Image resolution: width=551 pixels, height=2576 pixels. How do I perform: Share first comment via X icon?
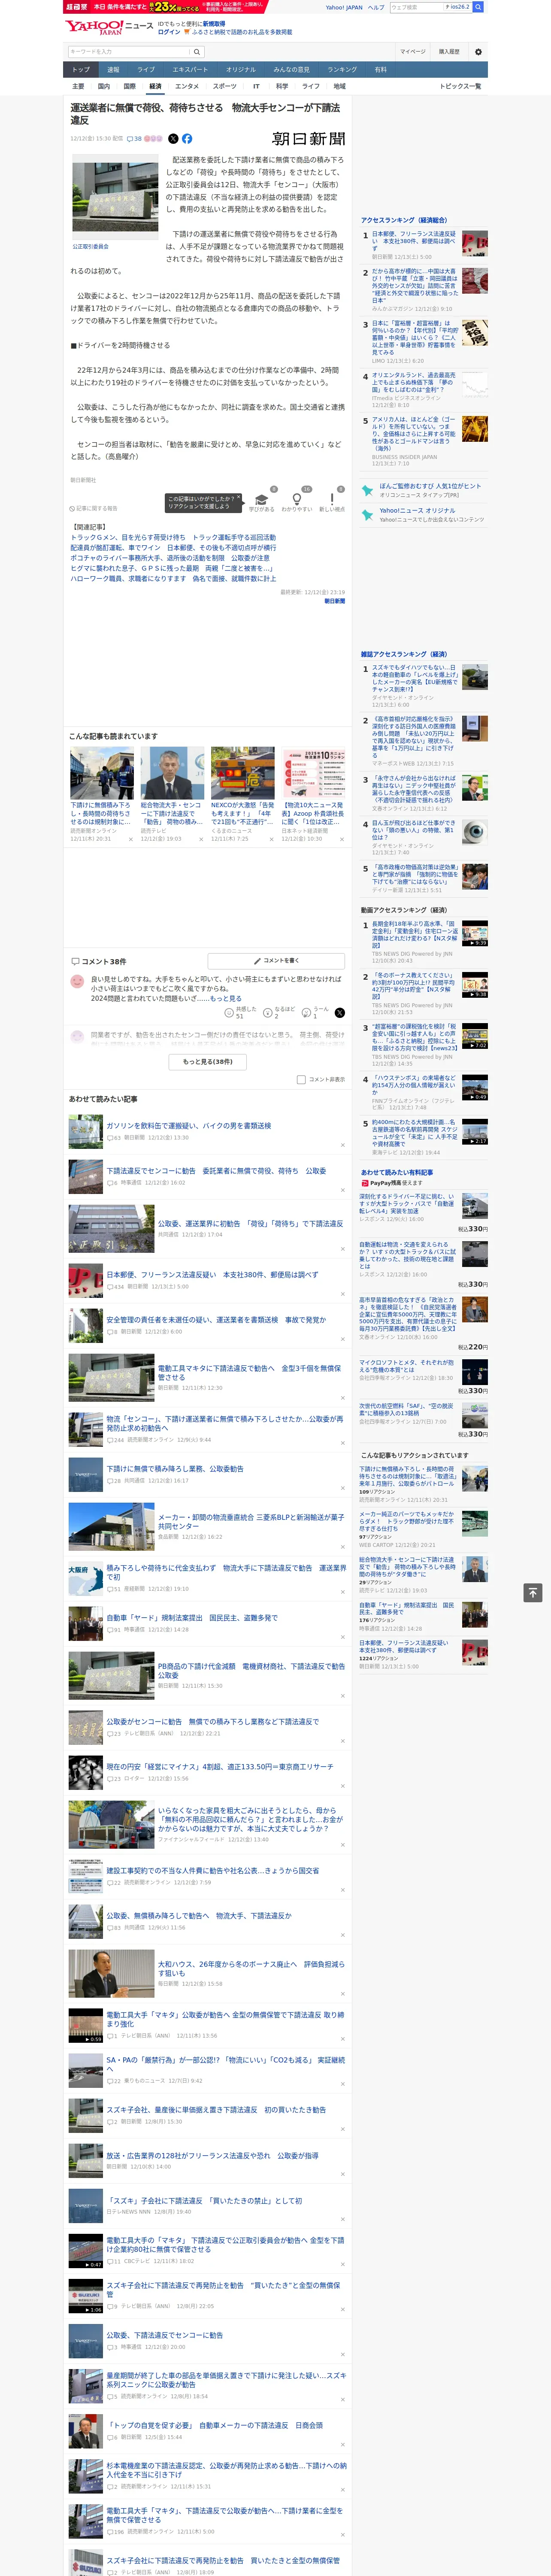pyautogui.click(x=339, y=1013)
